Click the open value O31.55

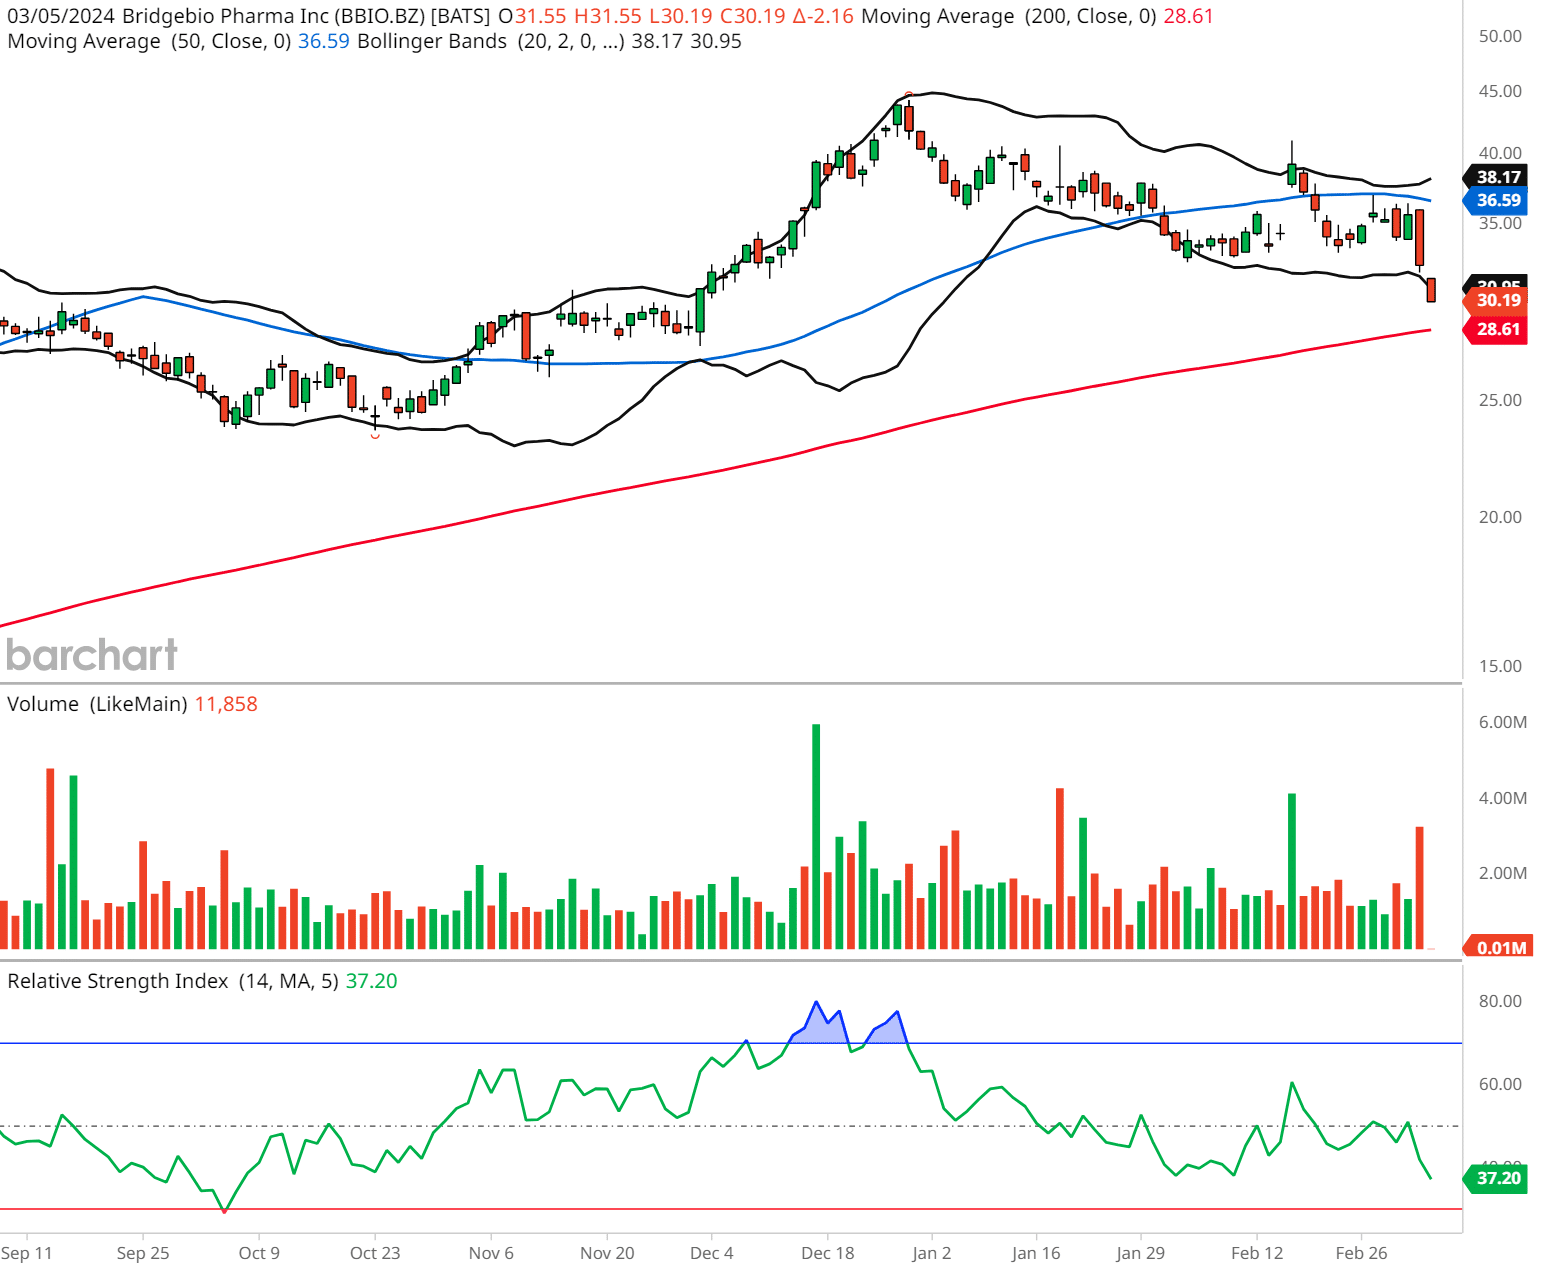[532, 16]
